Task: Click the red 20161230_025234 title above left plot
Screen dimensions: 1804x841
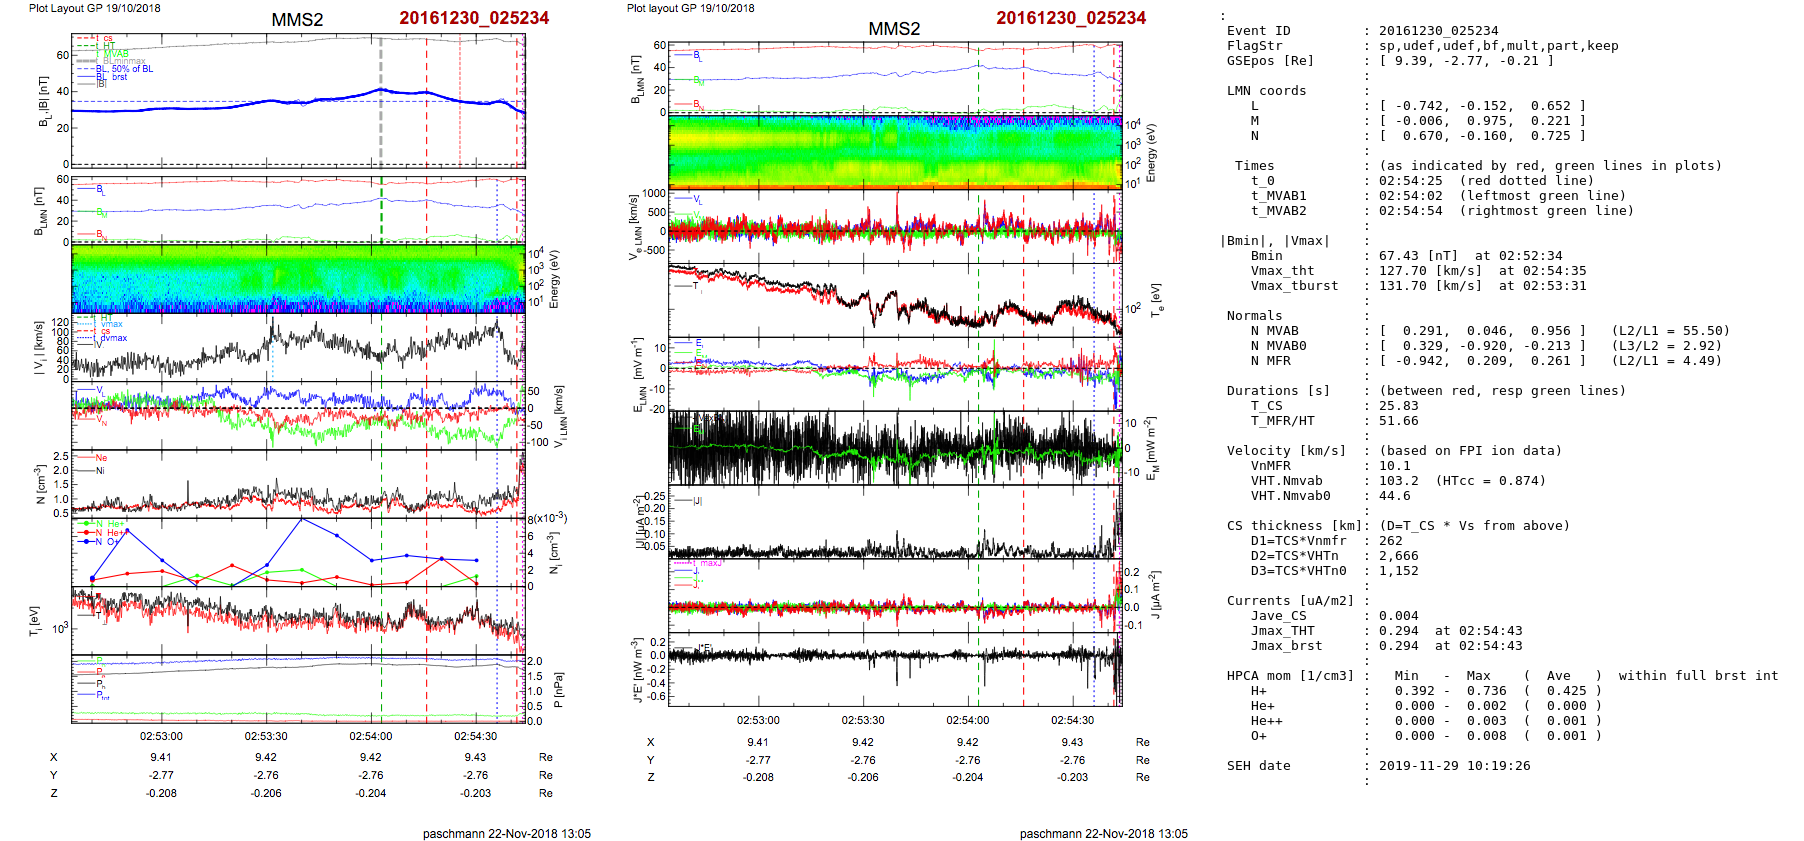Action: point(474,18)
